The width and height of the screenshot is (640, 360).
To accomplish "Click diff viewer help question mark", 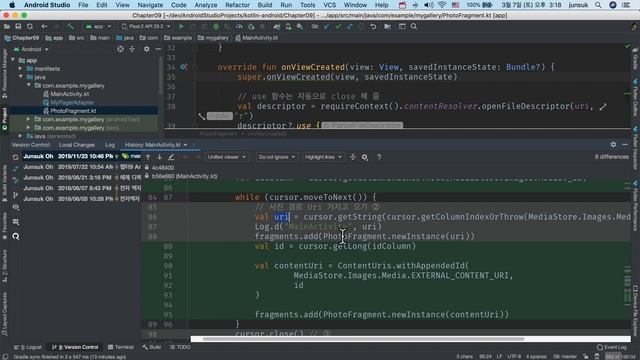I will pos(379,157).
